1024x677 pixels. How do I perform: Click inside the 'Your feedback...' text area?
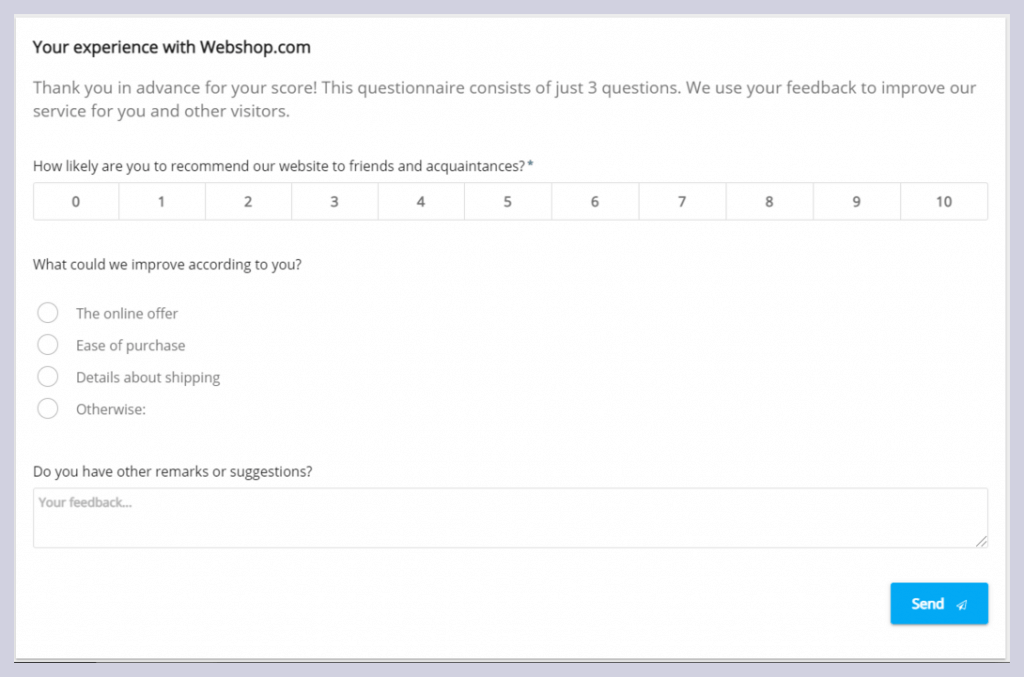point(511,516)
